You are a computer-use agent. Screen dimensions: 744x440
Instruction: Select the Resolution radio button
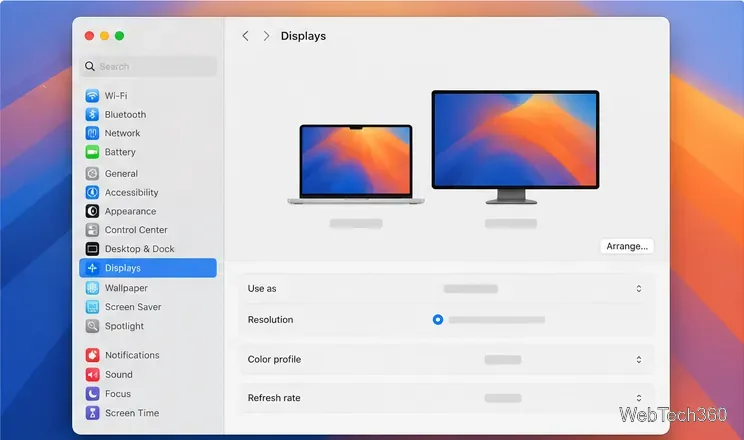click(437, 319)
